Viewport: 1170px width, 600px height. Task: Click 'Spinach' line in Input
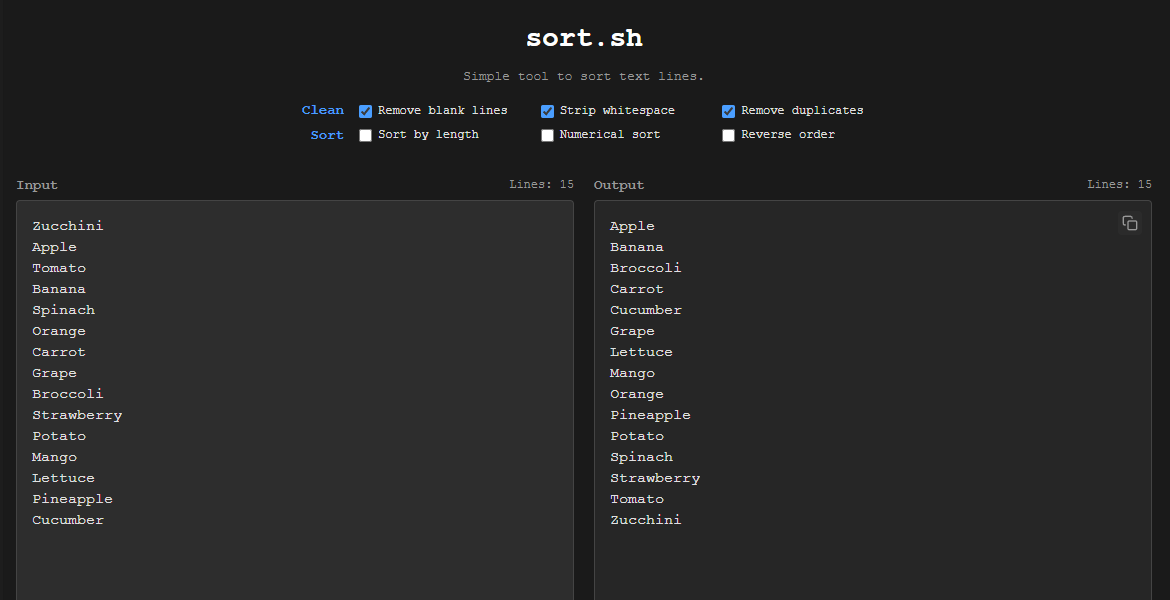[63, 310]
